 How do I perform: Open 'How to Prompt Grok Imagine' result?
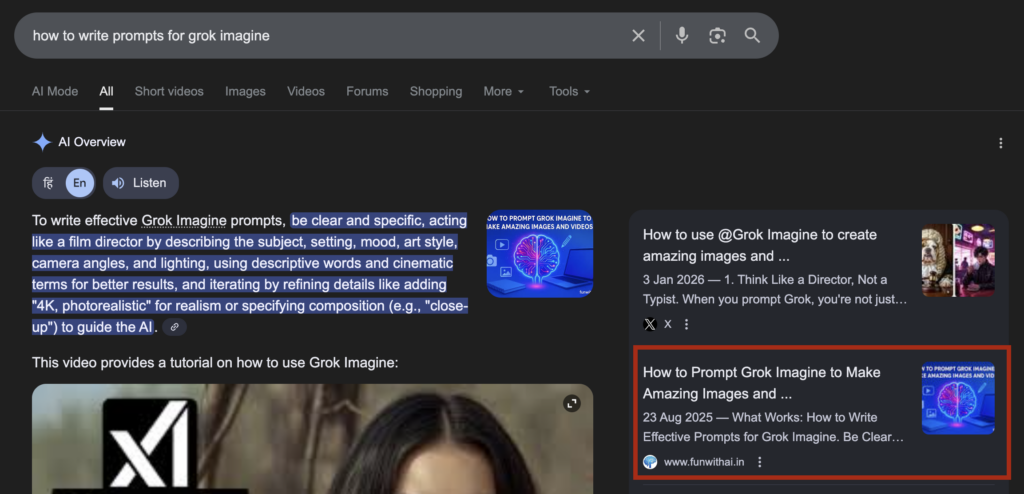[x=762, y=383]
